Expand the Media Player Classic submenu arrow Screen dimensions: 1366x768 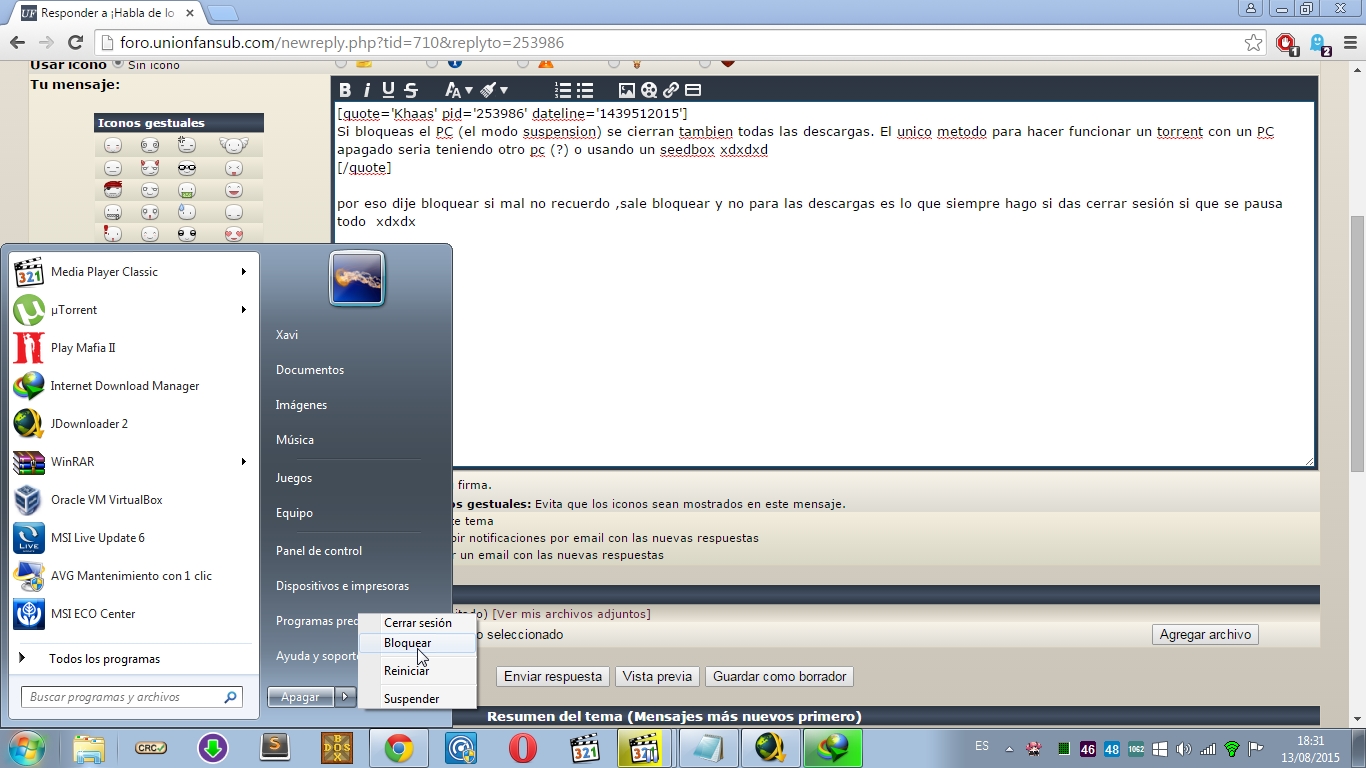point(243,272)
